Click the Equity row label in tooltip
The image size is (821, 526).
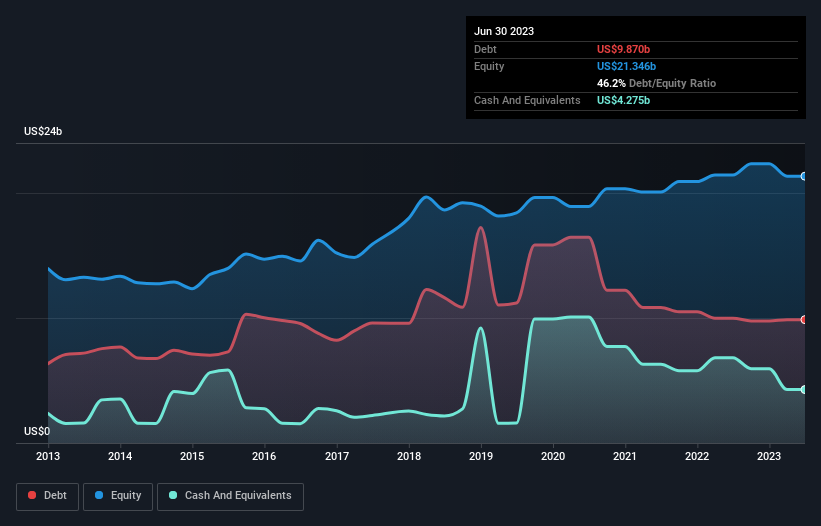(x=489, y=66)
